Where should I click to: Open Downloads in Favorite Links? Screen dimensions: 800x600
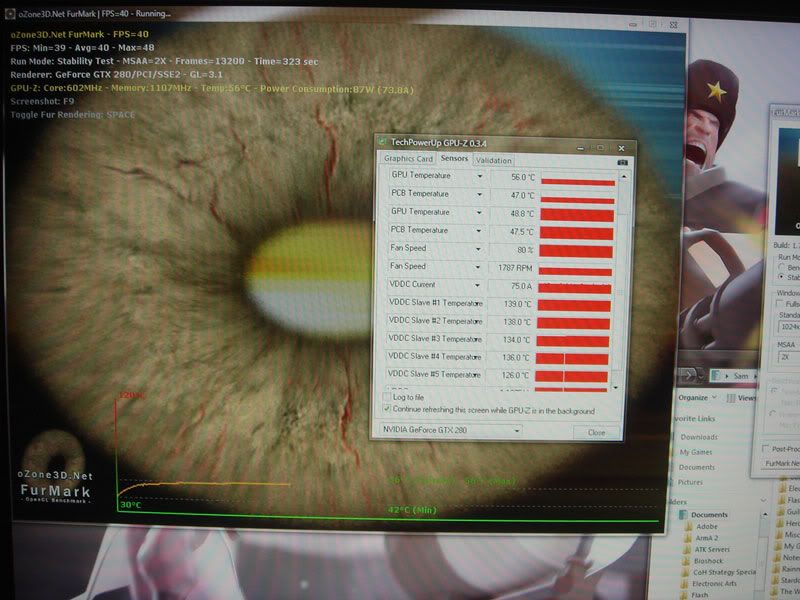[698, 437]
